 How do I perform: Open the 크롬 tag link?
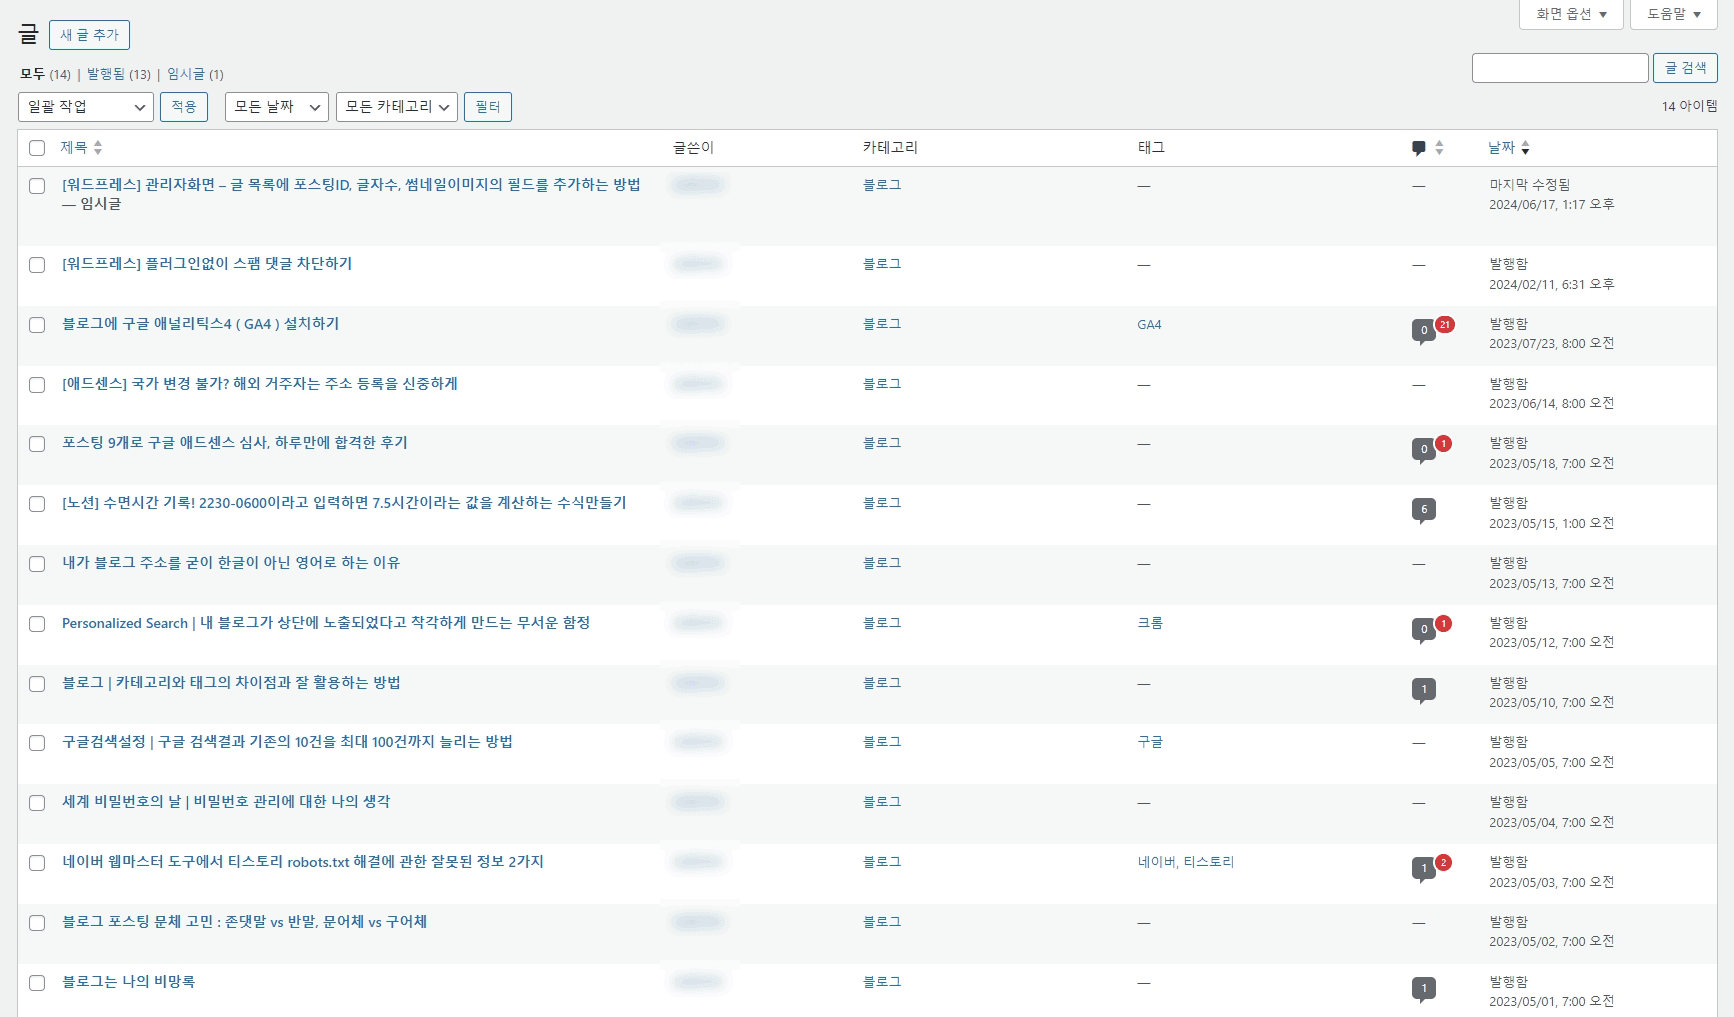pos(1150,623)
